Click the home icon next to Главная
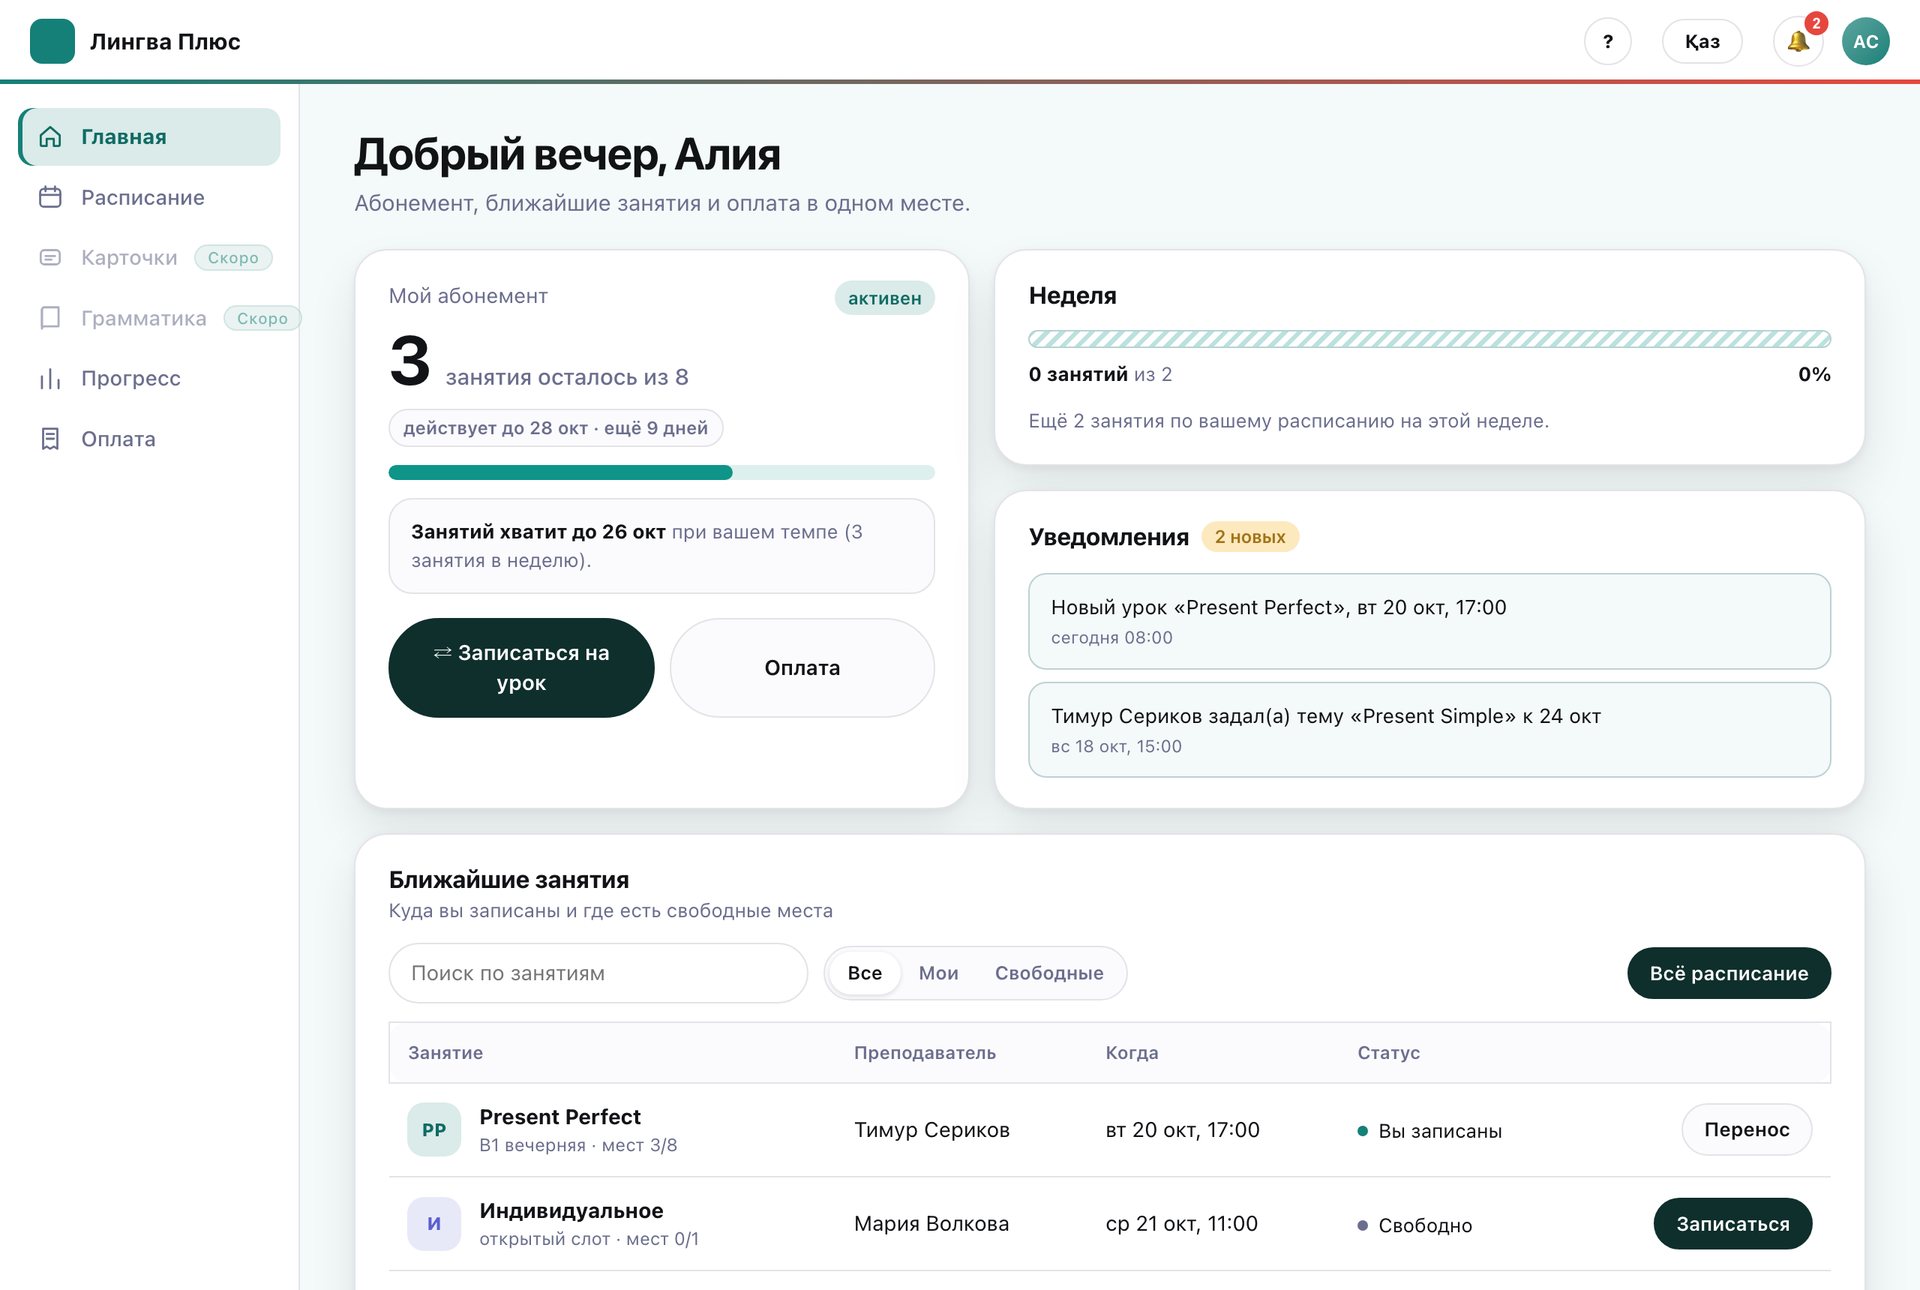1920x1290 pixels. coord(50,137)
